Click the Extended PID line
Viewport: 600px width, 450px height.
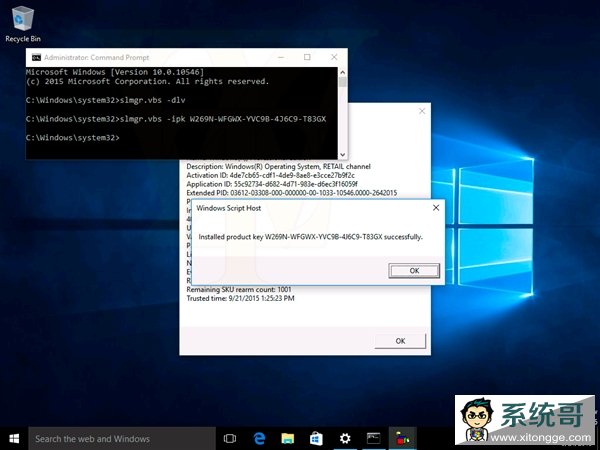click(x=292, y=193)
